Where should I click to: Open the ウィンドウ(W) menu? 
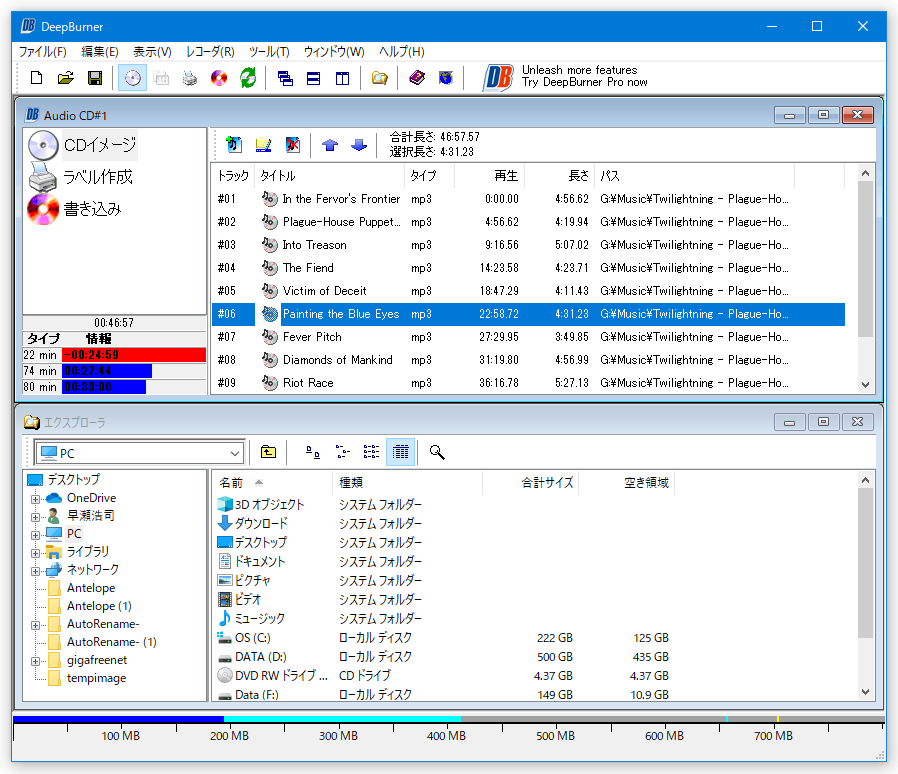pos(334,52)
